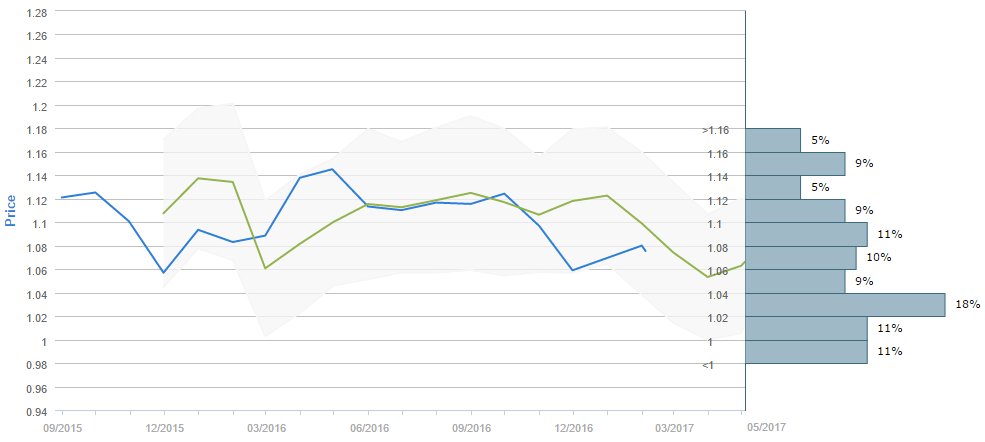Click the 12/2016 x-axis label
This screenshot has height=442, width=985.
(573, 427)
